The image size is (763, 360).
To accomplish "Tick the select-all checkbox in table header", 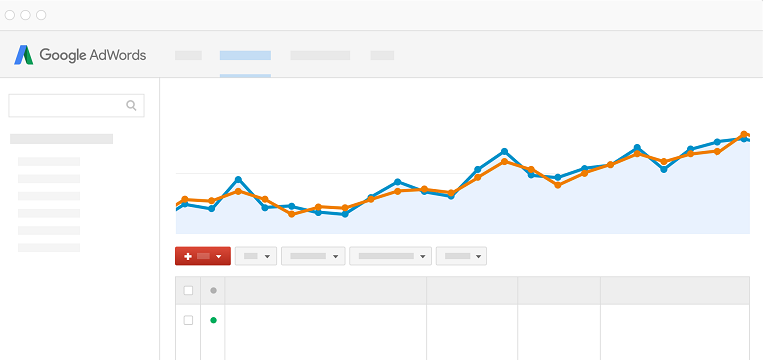I will coord(188,290).
